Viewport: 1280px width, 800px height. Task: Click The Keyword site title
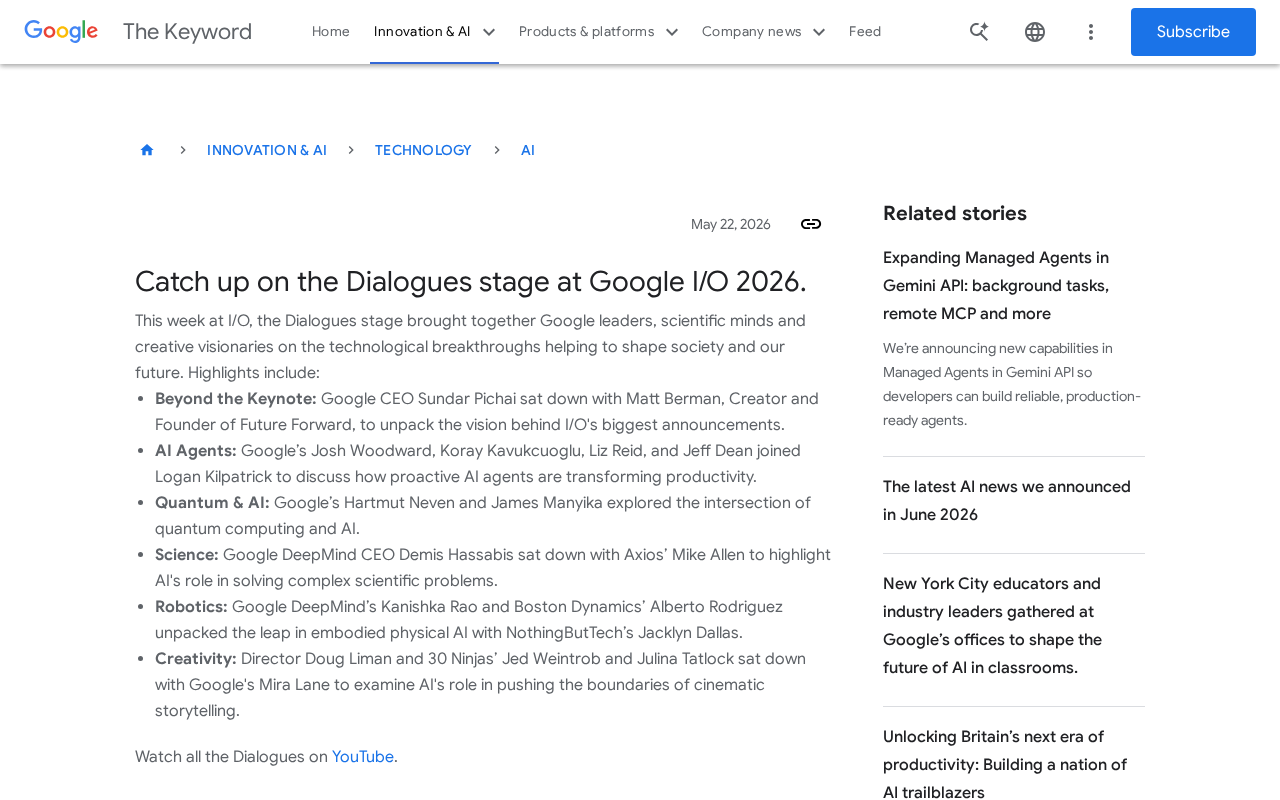(x=187, y=32)
